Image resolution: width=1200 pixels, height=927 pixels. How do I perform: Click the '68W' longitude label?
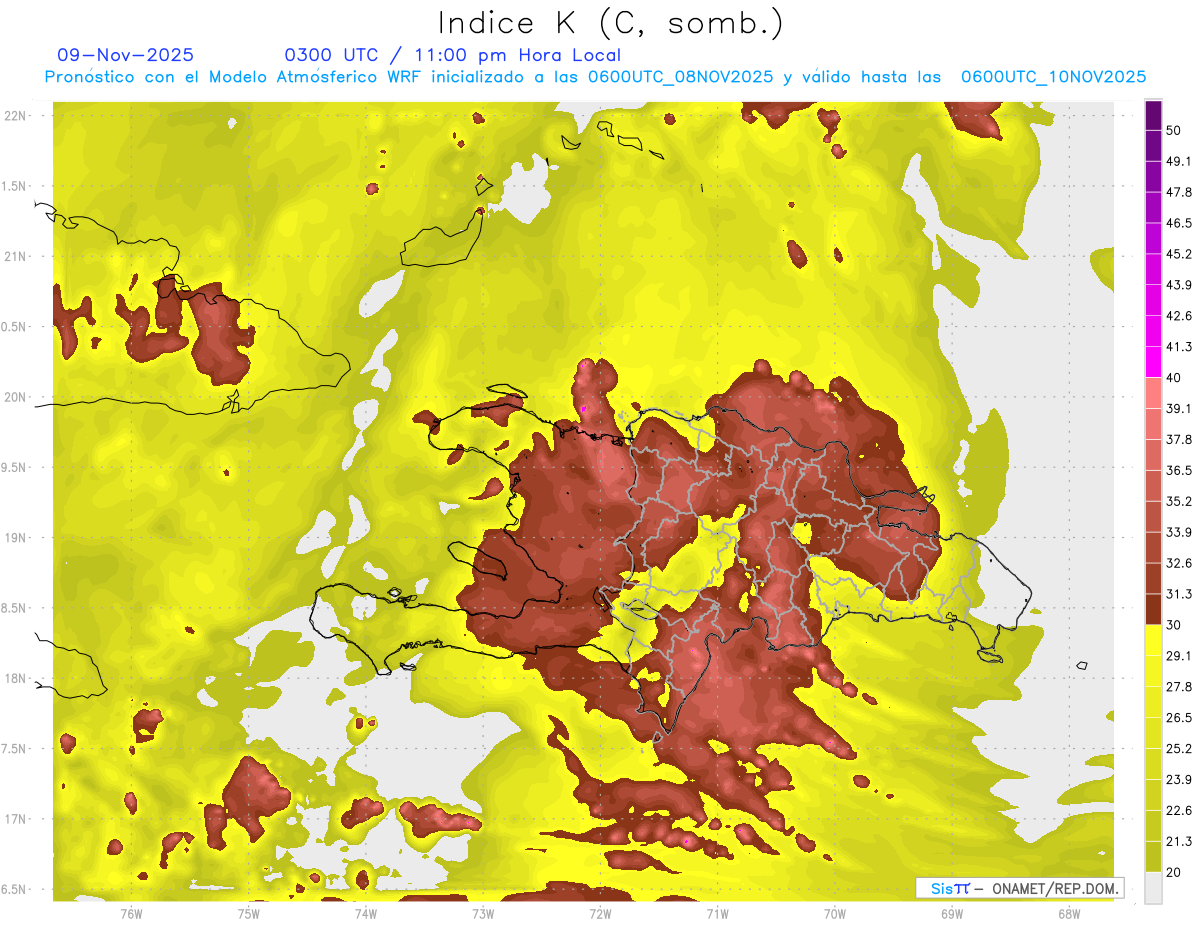coord(1068,913)
